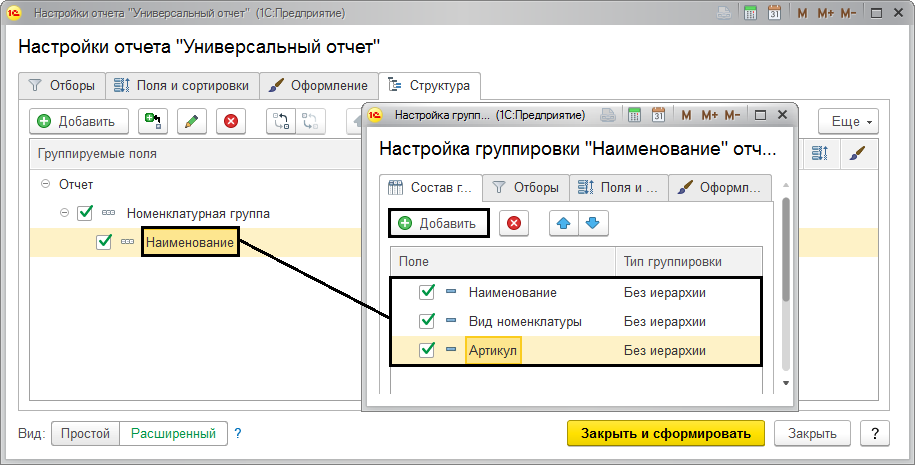Open the Отборы tab in grouping dialog
This screenshot has width=915, height=465.
(x=526, y=187)
